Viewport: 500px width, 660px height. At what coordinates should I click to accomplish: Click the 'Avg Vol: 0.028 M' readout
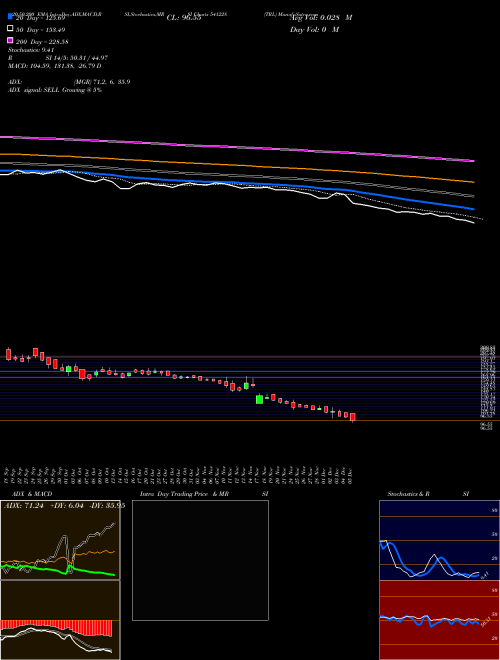click(321, 18)
